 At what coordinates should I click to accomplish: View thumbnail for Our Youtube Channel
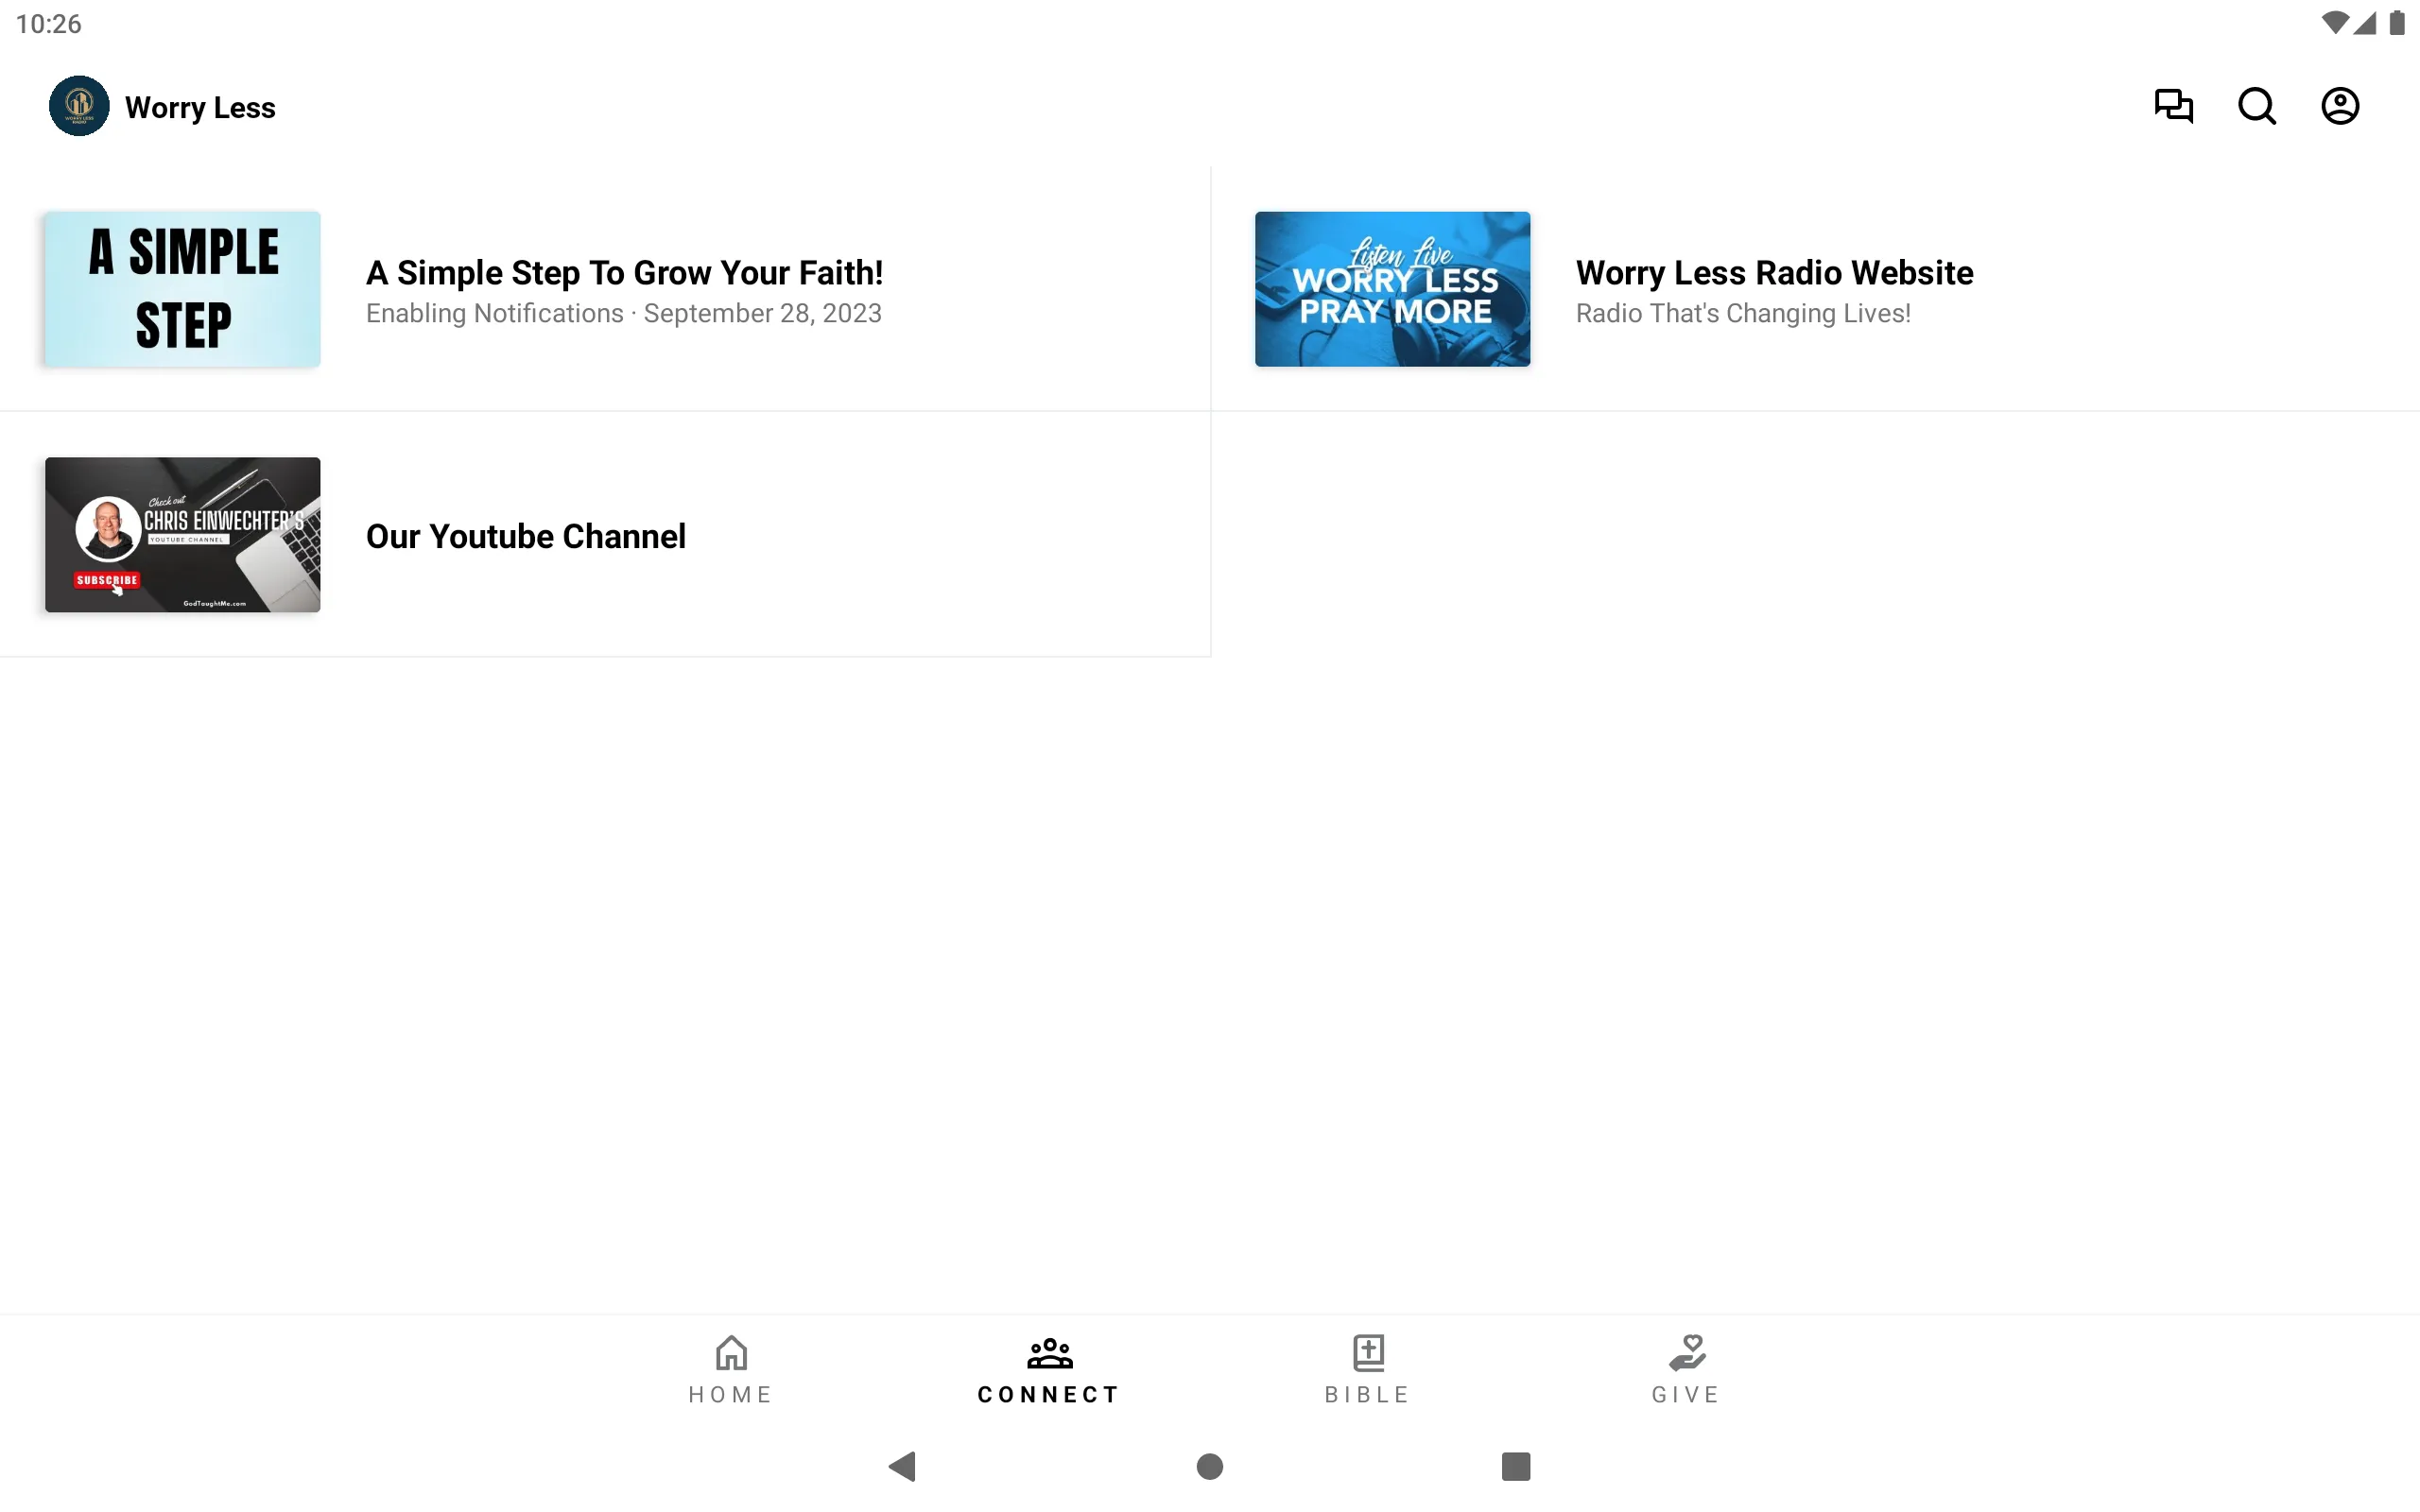(x=183, y=535)
